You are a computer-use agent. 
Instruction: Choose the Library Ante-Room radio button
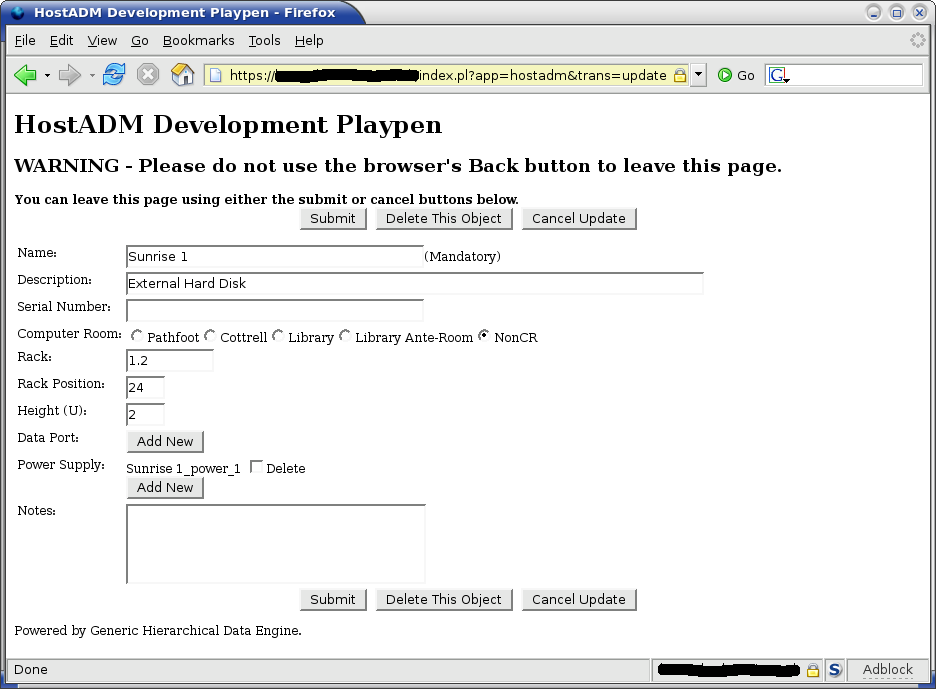point(345,336)
